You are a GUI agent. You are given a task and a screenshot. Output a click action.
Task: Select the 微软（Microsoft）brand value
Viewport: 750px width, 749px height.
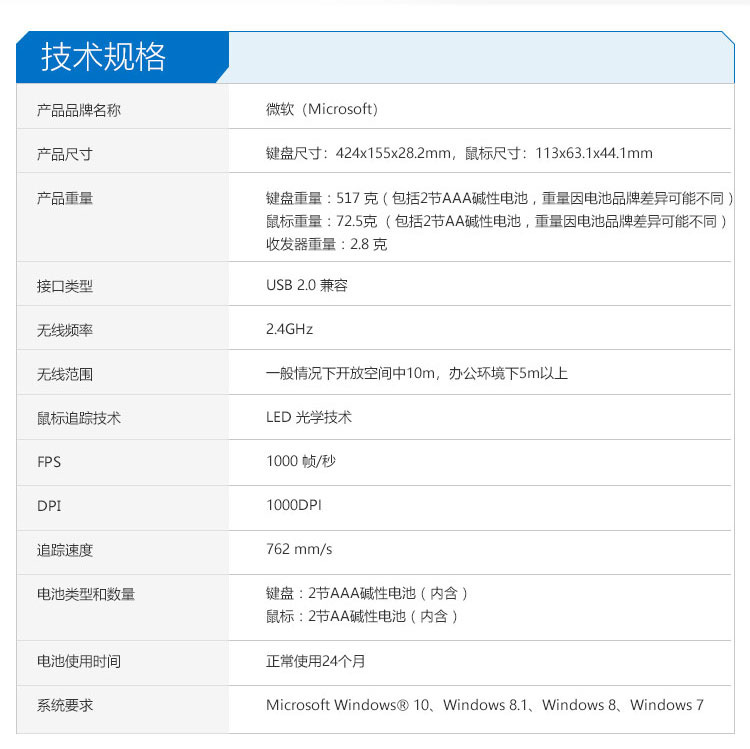tap(322, 109)
